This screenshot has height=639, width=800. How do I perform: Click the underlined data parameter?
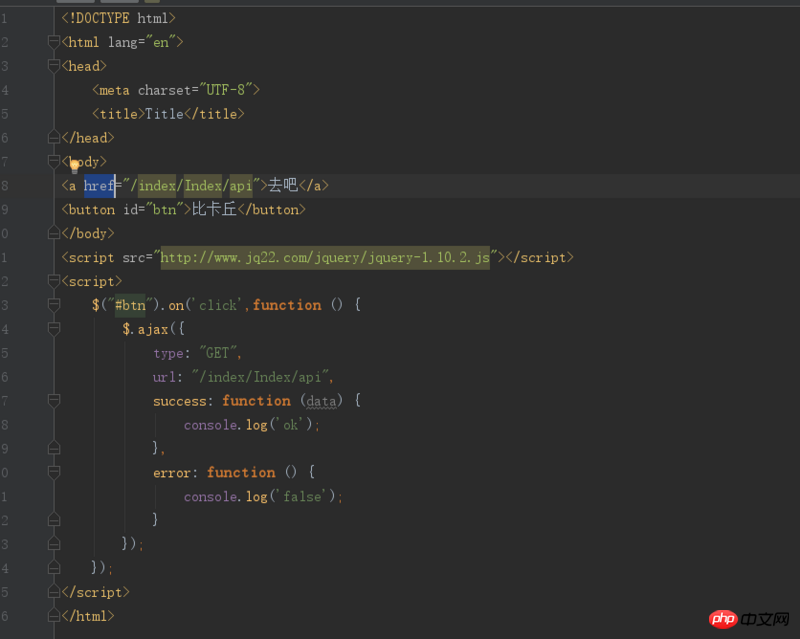tap(321, 401)
